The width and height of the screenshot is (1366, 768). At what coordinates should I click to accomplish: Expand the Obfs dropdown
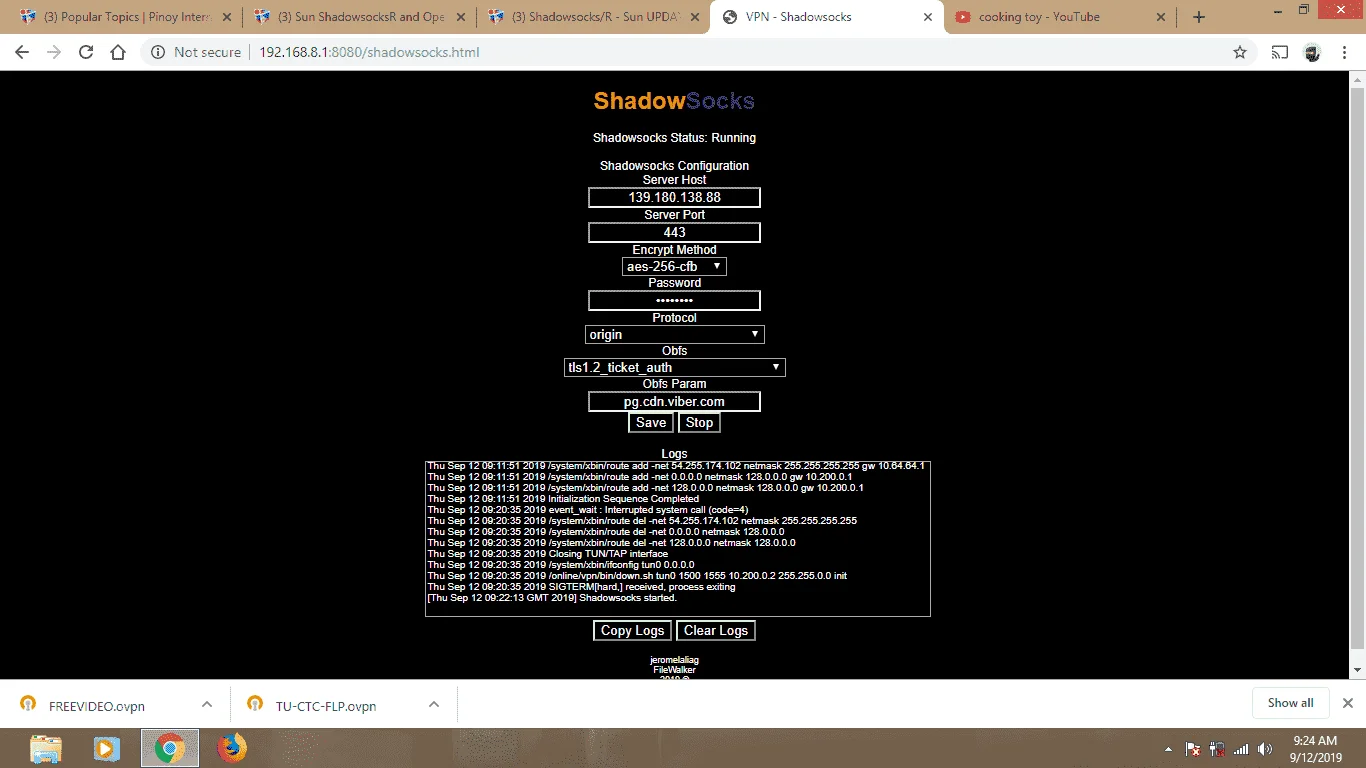[x=675, y=367]
